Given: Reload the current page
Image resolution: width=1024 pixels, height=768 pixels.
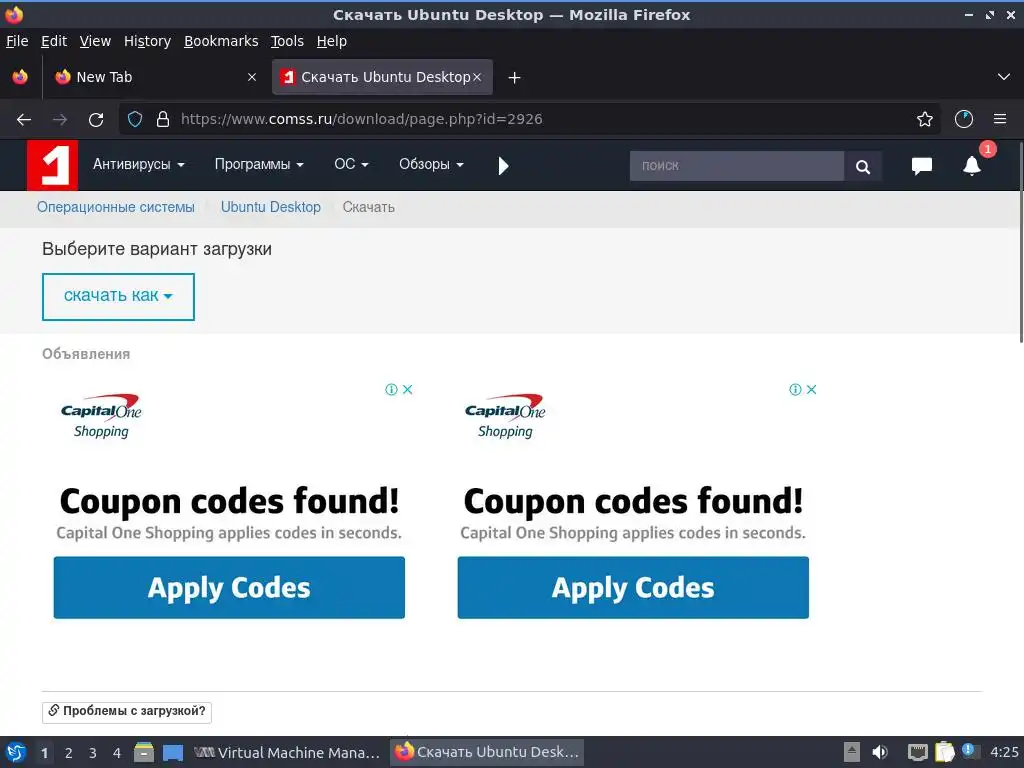Looking at the screenshot, I should coord(96,120).
